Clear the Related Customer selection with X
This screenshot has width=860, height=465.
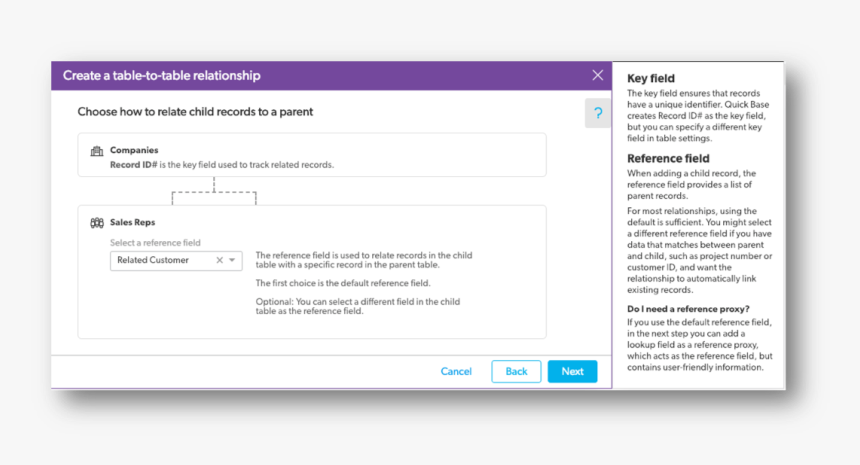[219, 260]
